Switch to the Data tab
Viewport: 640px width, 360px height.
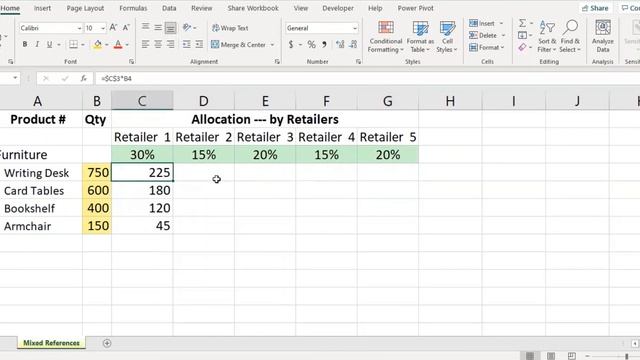coord(169,8)
